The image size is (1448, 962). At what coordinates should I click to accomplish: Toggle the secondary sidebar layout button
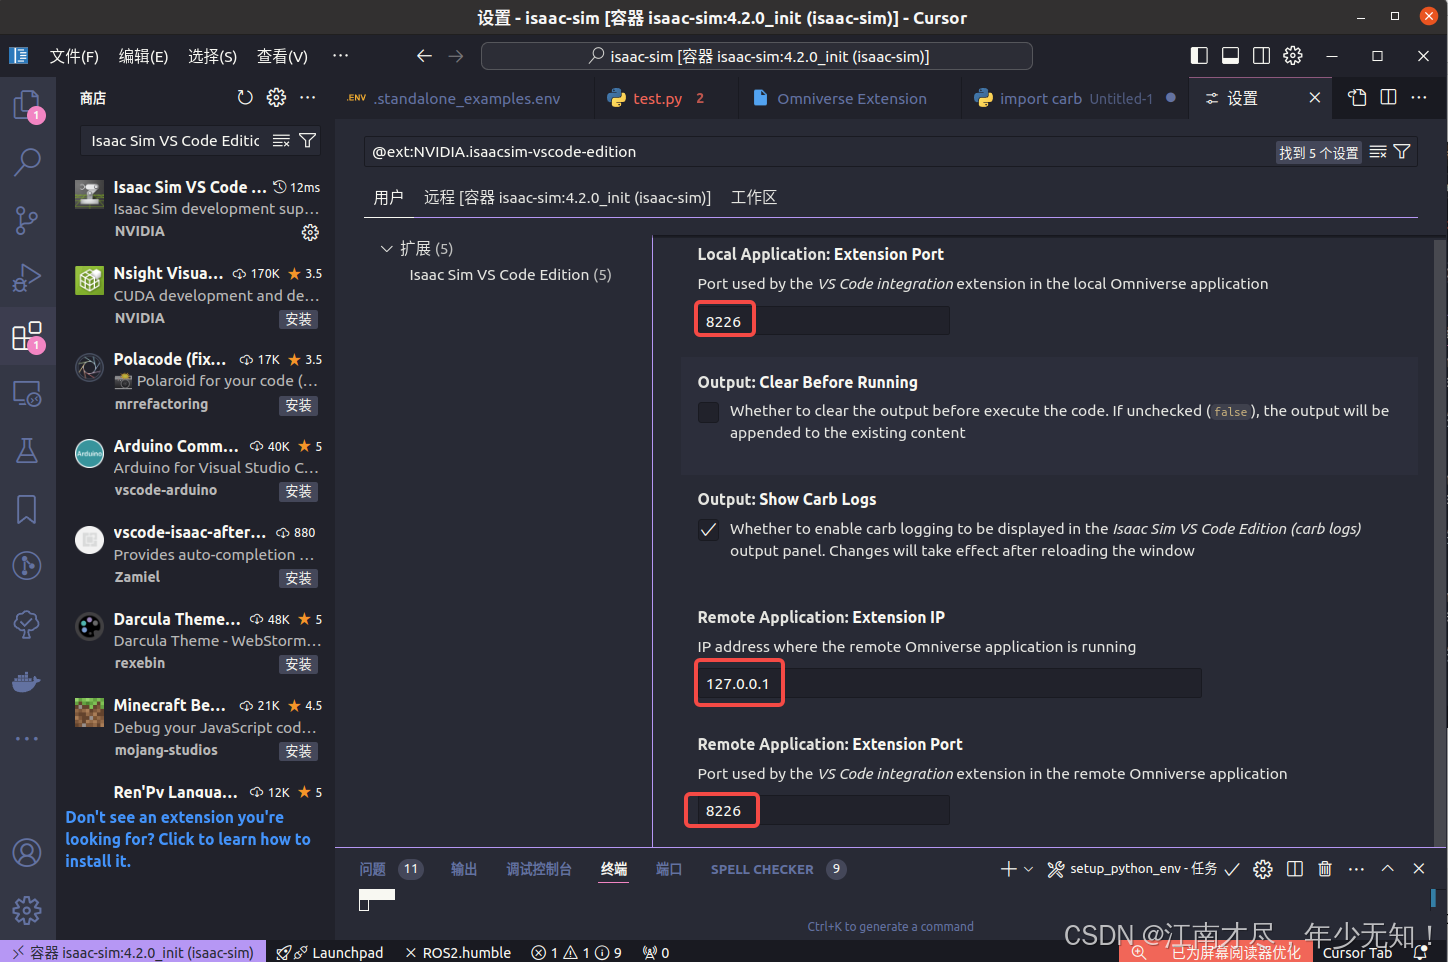(x=1262, y=56)
